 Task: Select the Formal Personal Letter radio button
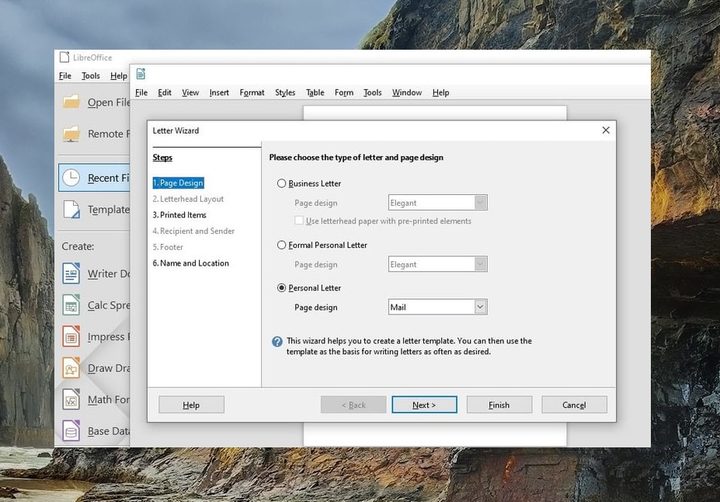click(x=281, y=245)
